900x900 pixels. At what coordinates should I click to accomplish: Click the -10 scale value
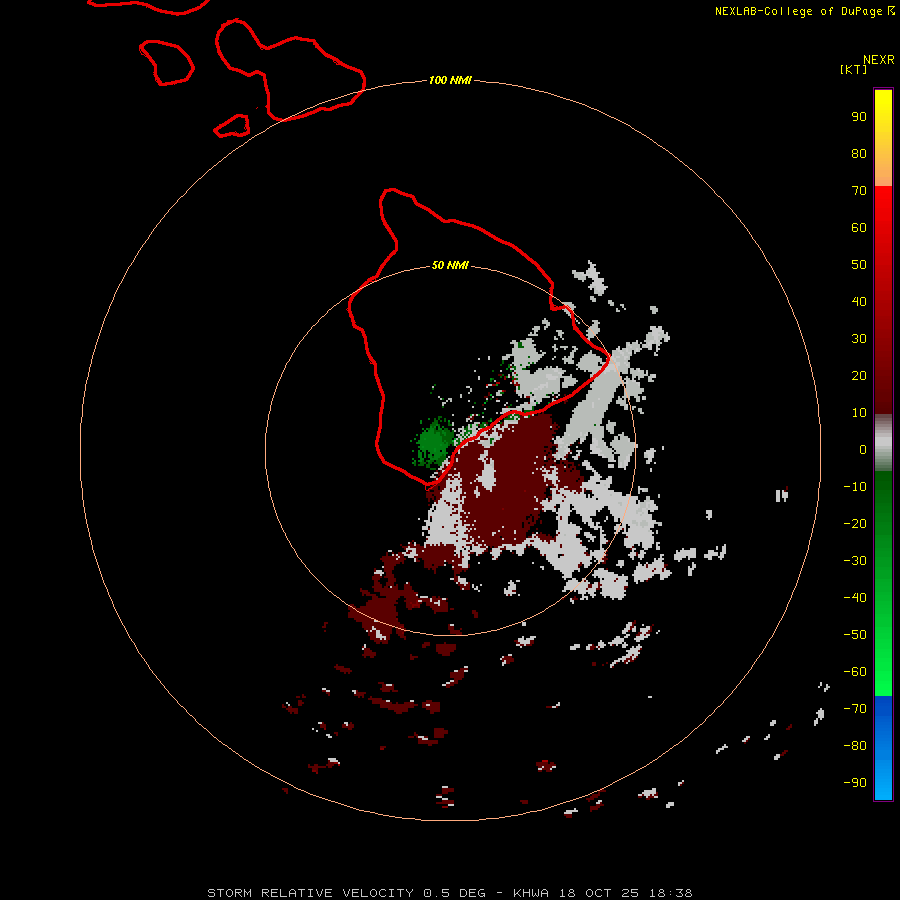pyautogui.click(x=855, y=487)
